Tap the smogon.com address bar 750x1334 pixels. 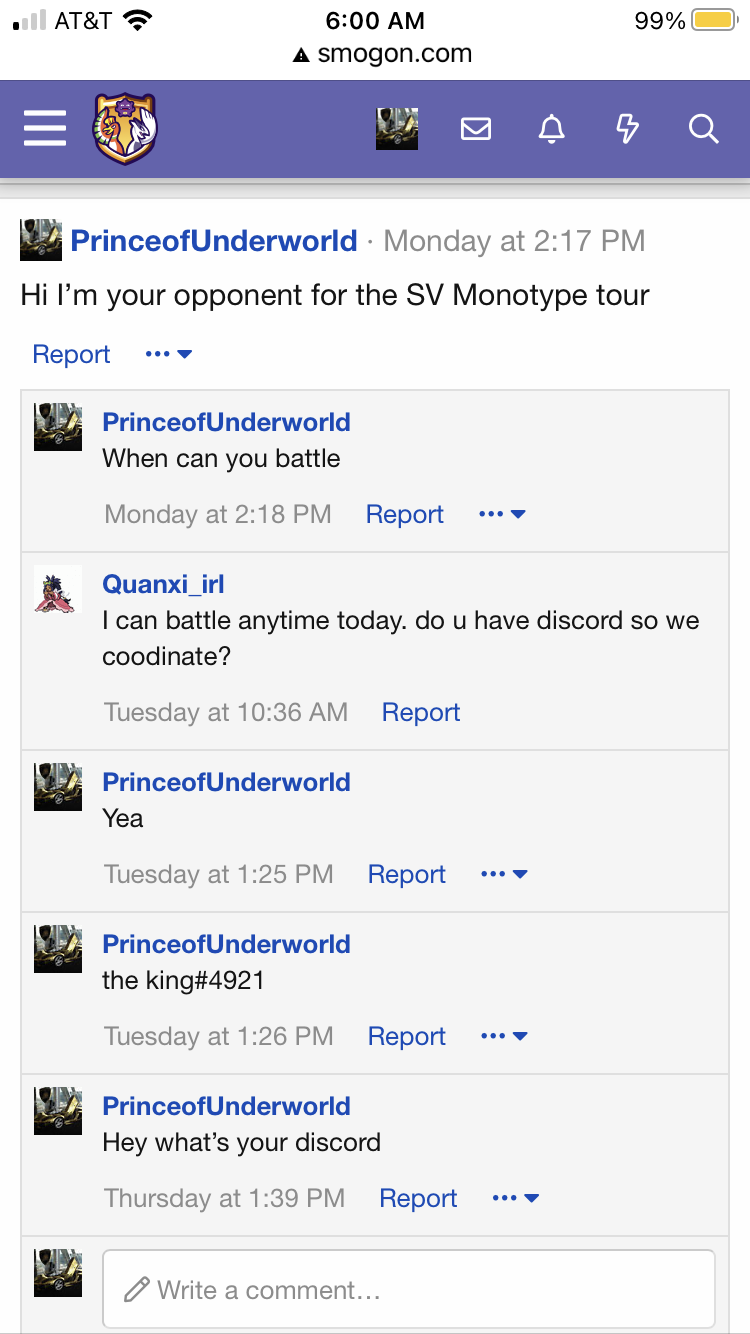(x=382, y=55)
